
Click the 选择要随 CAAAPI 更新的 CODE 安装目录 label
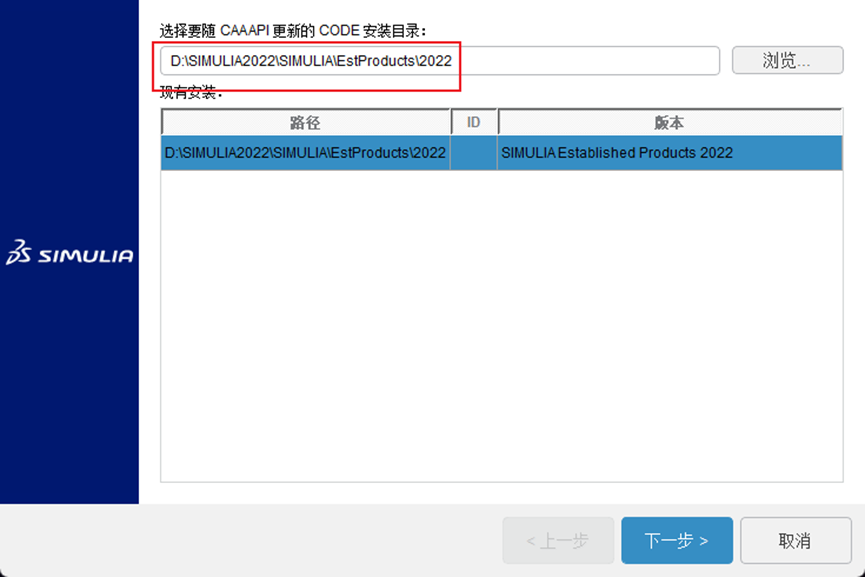pyautogui.click(x=293, y=31)
